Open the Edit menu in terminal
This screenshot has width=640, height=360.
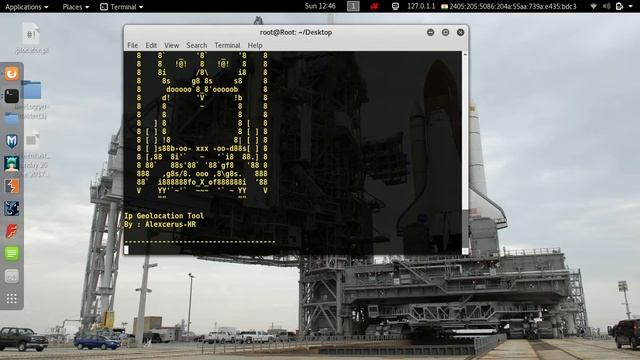pos(151,45)
